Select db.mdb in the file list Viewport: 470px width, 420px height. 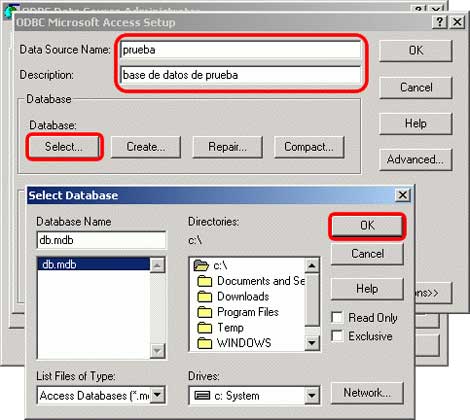(93, 264)
